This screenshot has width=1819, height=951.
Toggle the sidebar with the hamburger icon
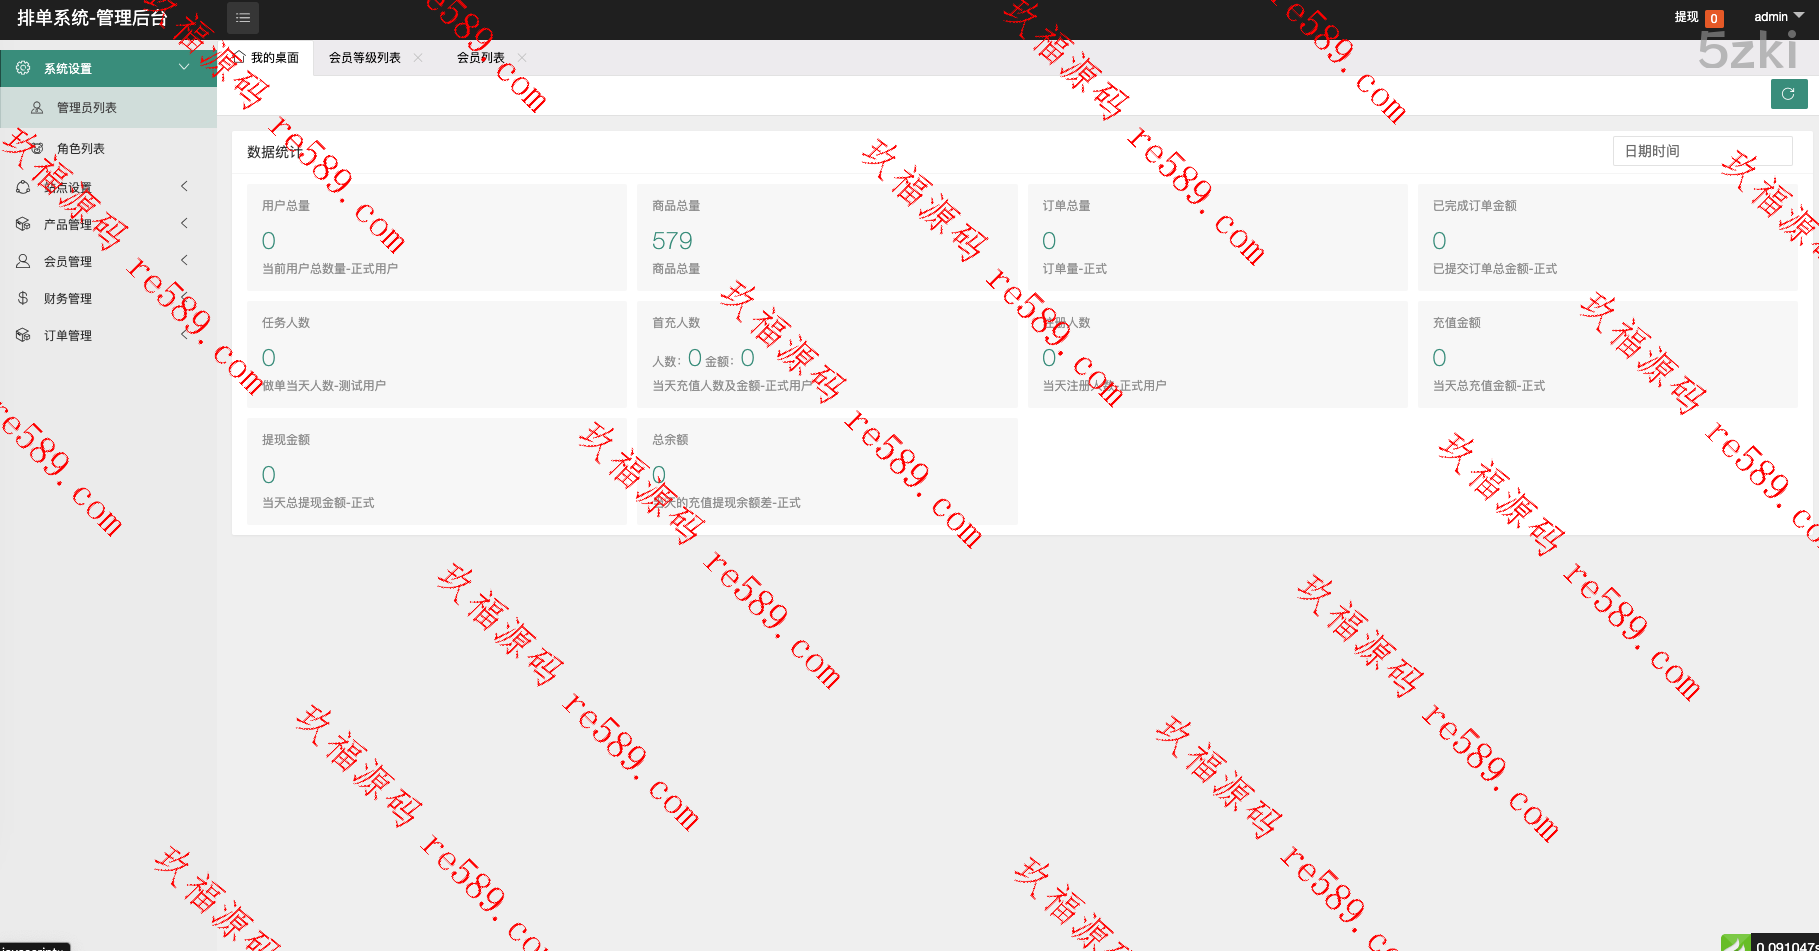click(243, 18)
